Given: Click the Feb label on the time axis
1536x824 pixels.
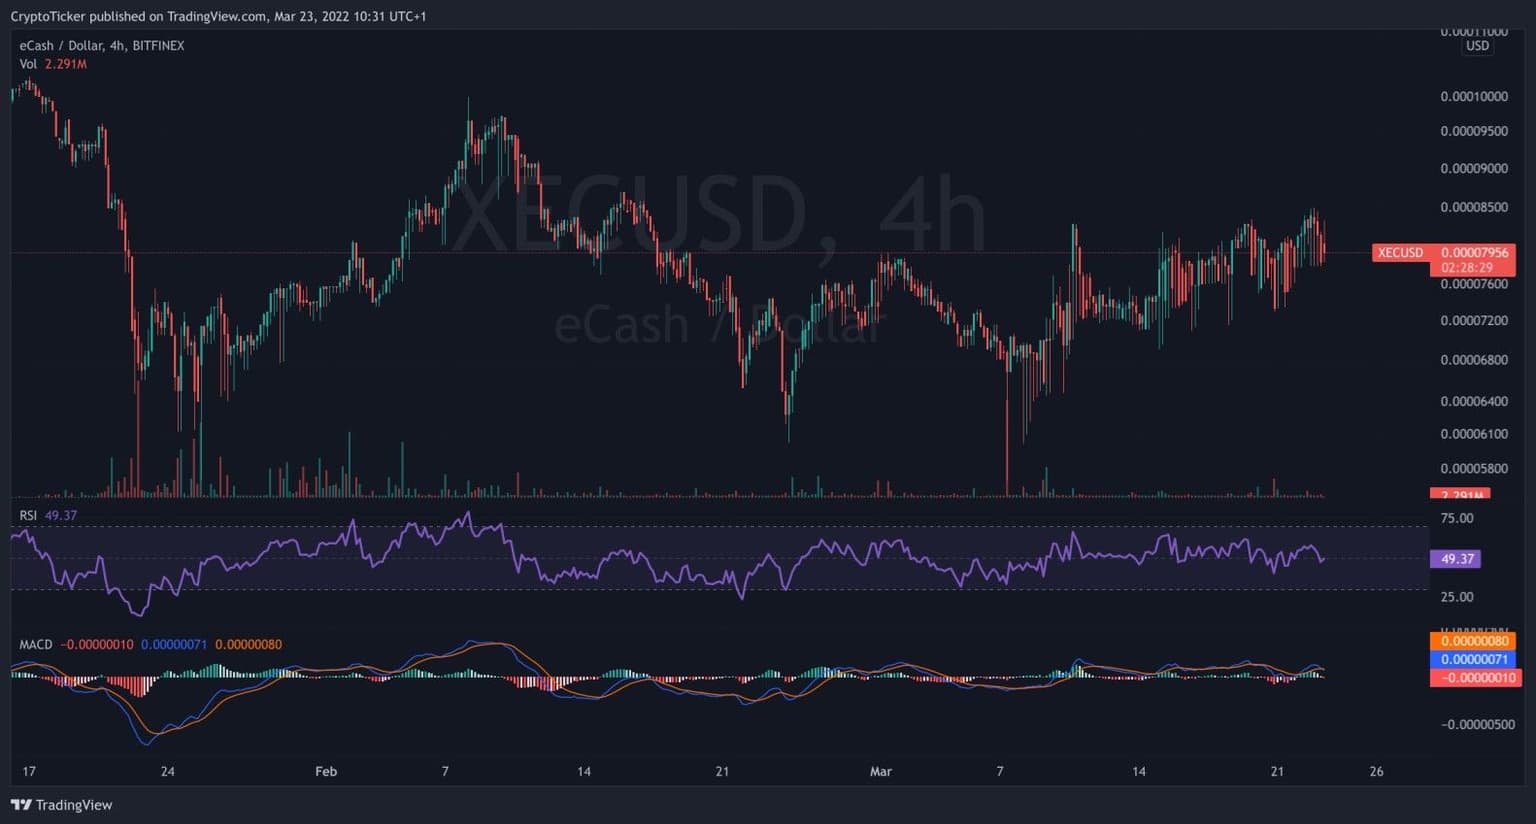Looking at the screenshot, I should coord(326,771).
